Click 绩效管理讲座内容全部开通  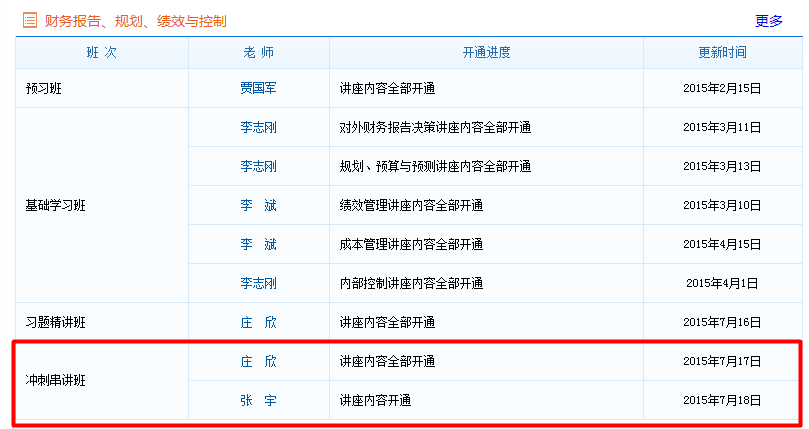click(x=411, y=205)
